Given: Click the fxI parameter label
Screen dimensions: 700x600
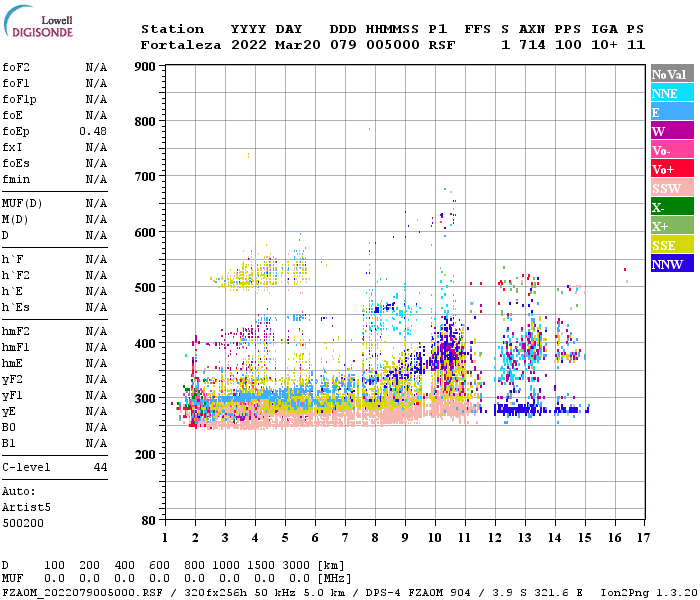Looking at the screenshot, I should (x=12, y=147).
